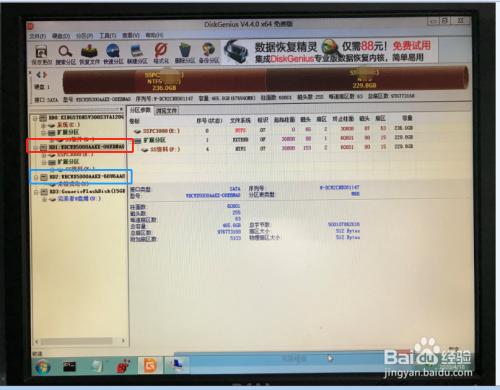Click the notepad-style taskbar icon
This screenshot has height=390, width=500.
pyautogui.click(x=97, y=366)
